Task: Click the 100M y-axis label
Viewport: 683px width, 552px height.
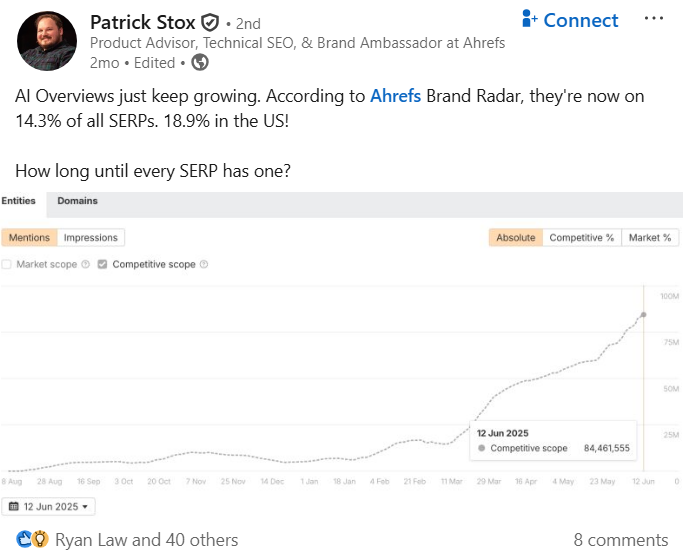Action: tap(669, 296)
